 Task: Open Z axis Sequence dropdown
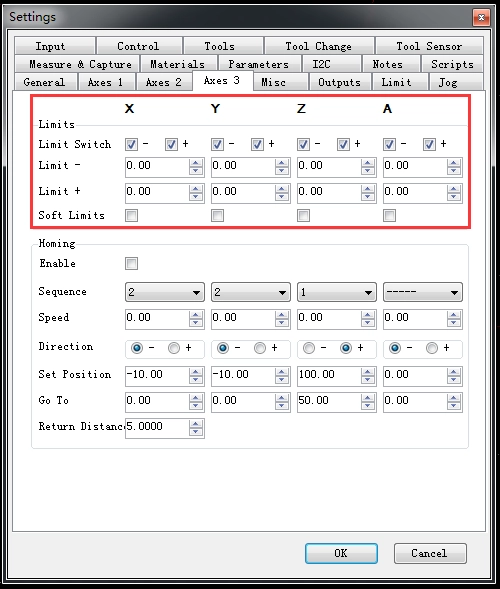[337, 292]
